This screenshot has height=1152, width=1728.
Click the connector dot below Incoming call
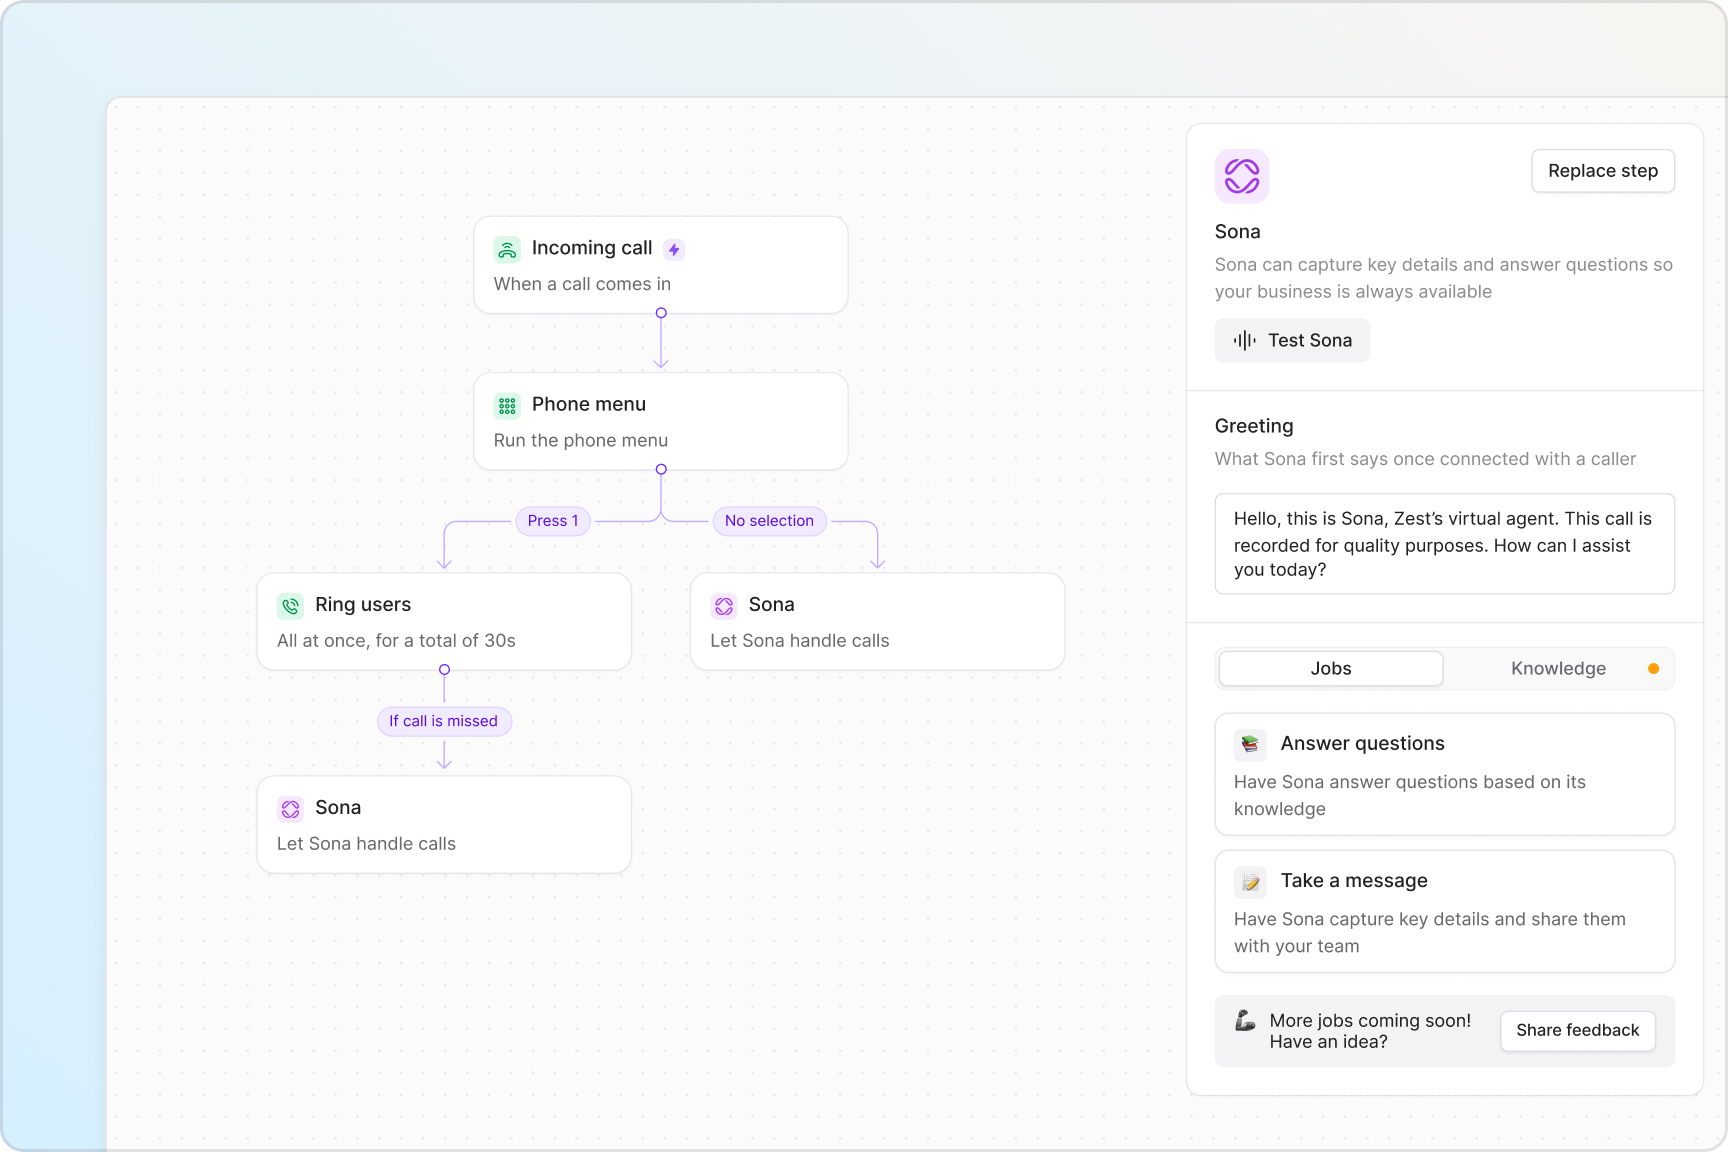(661, 313)
